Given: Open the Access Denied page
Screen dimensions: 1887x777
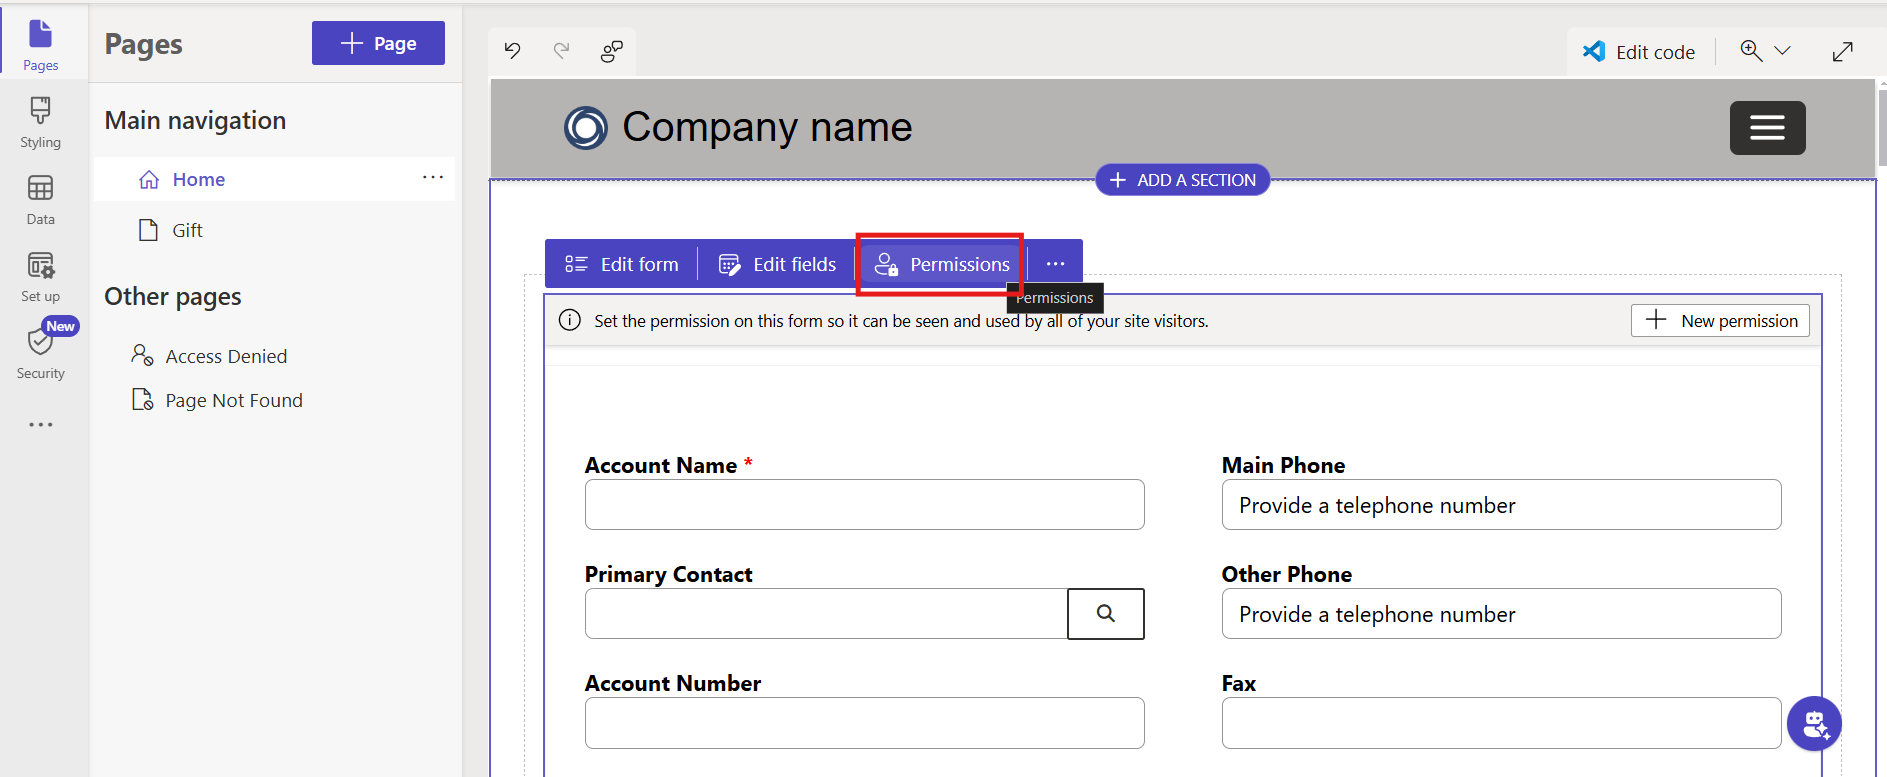Looking at the screenshot, I should pyautogui.click(x=226, y=357).
